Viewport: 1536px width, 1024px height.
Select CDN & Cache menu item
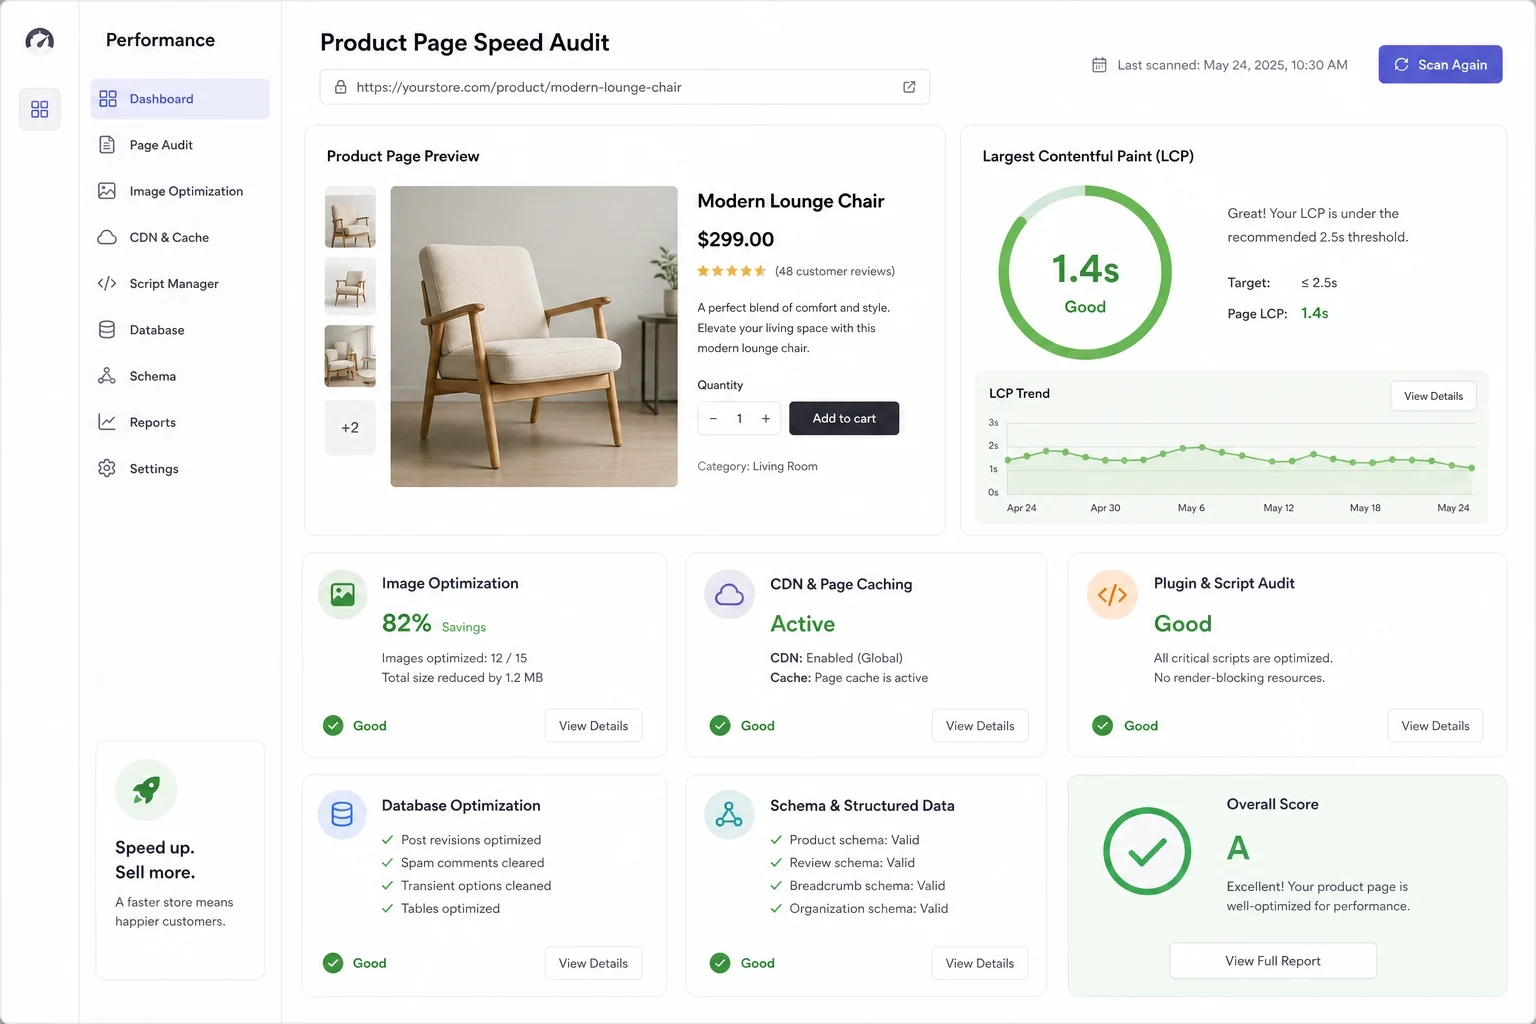point(180,237)
